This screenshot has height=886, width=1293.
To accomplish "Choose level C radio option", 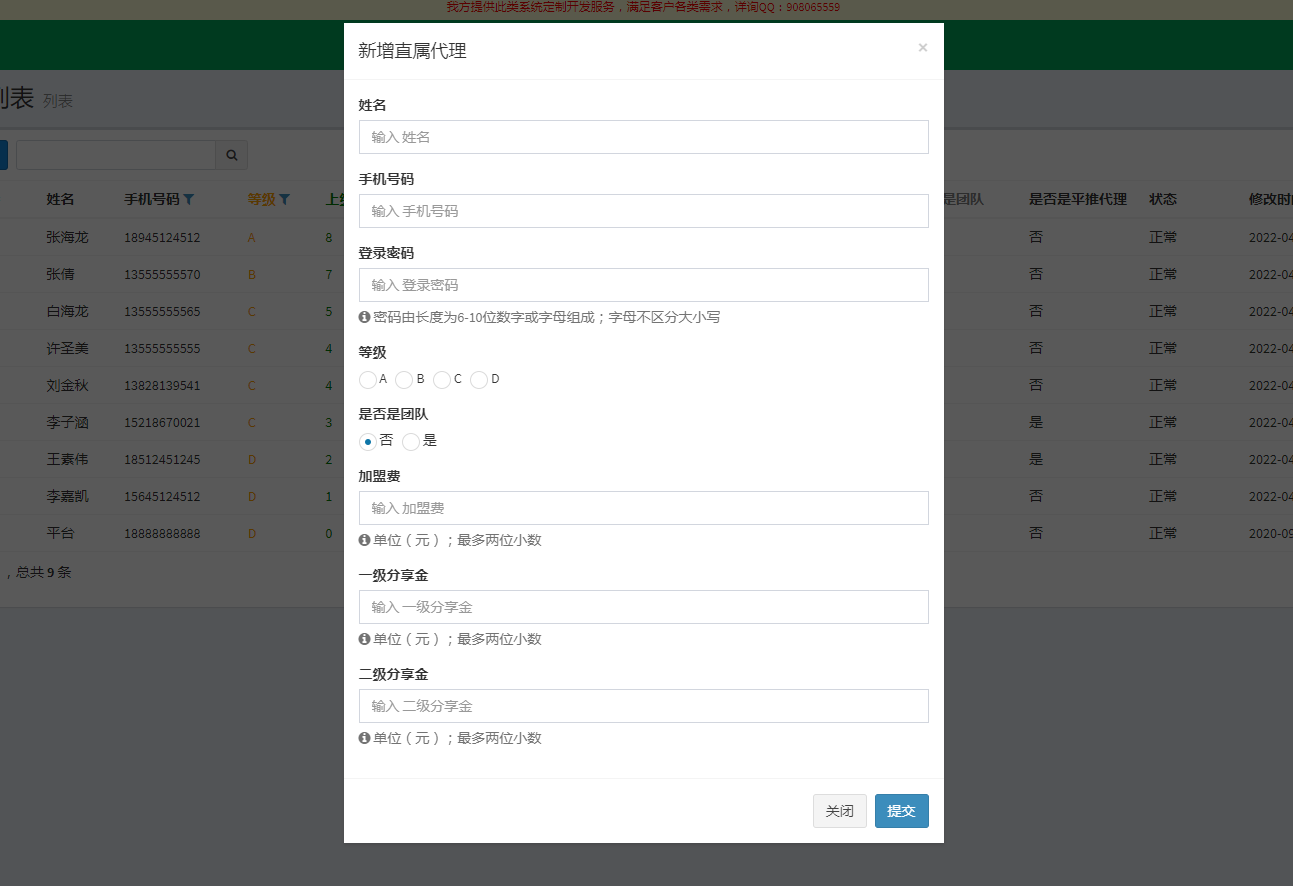I will pyautogui.click(x=442, y=380).
